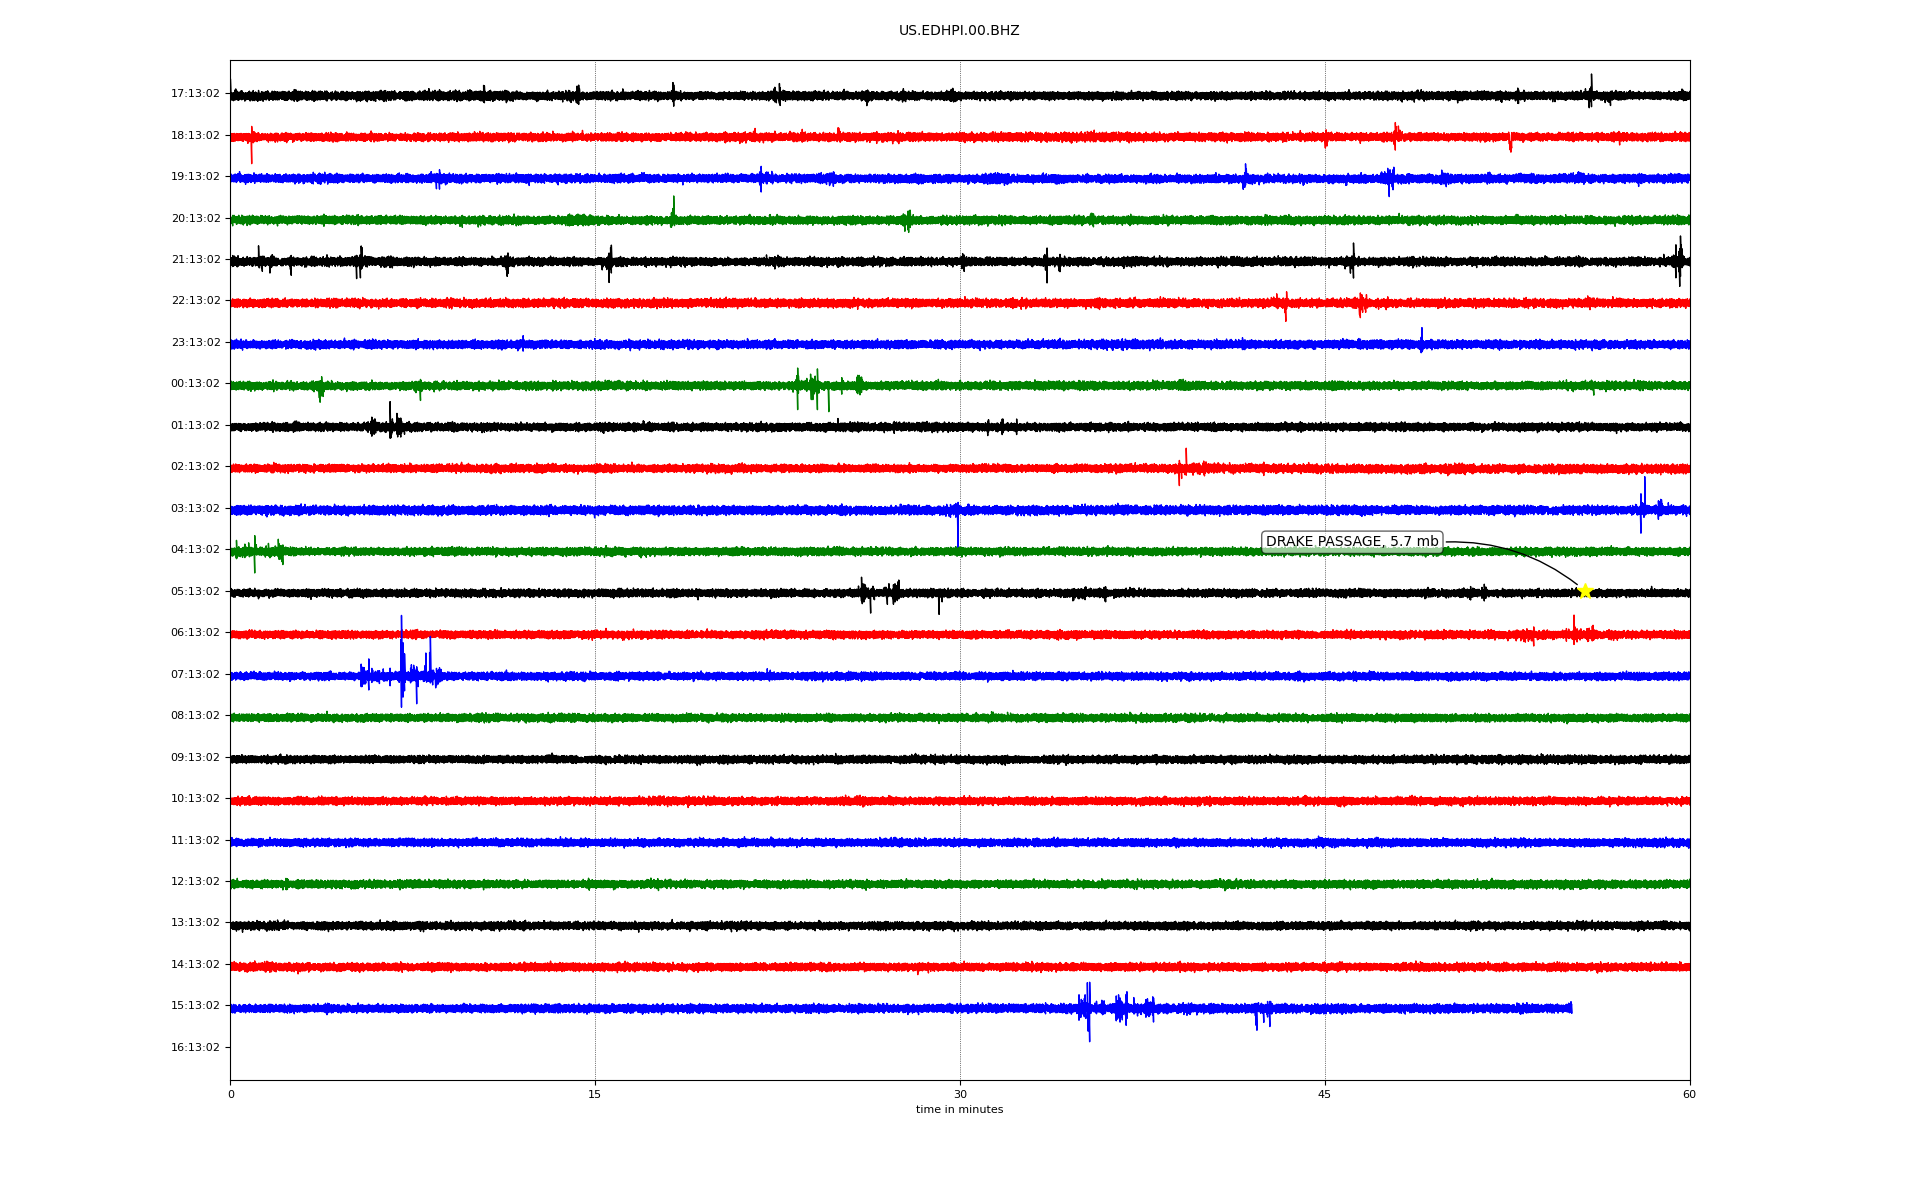Select the 22:13:02 time label

(x=195, y=301)
